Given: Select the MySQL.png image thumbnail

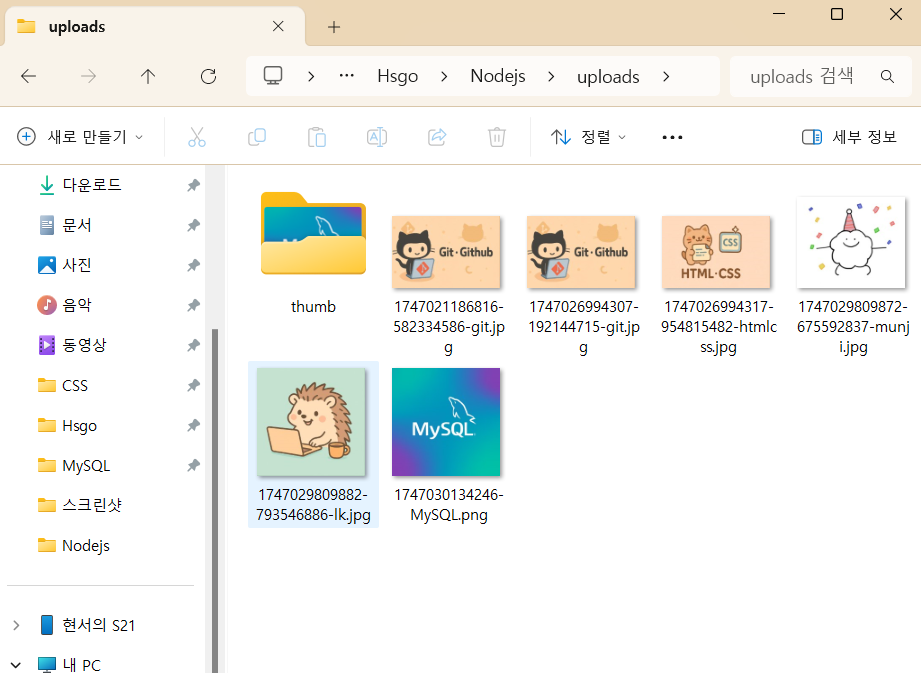Looking at the screenshot, I should (x=446, y=422).
